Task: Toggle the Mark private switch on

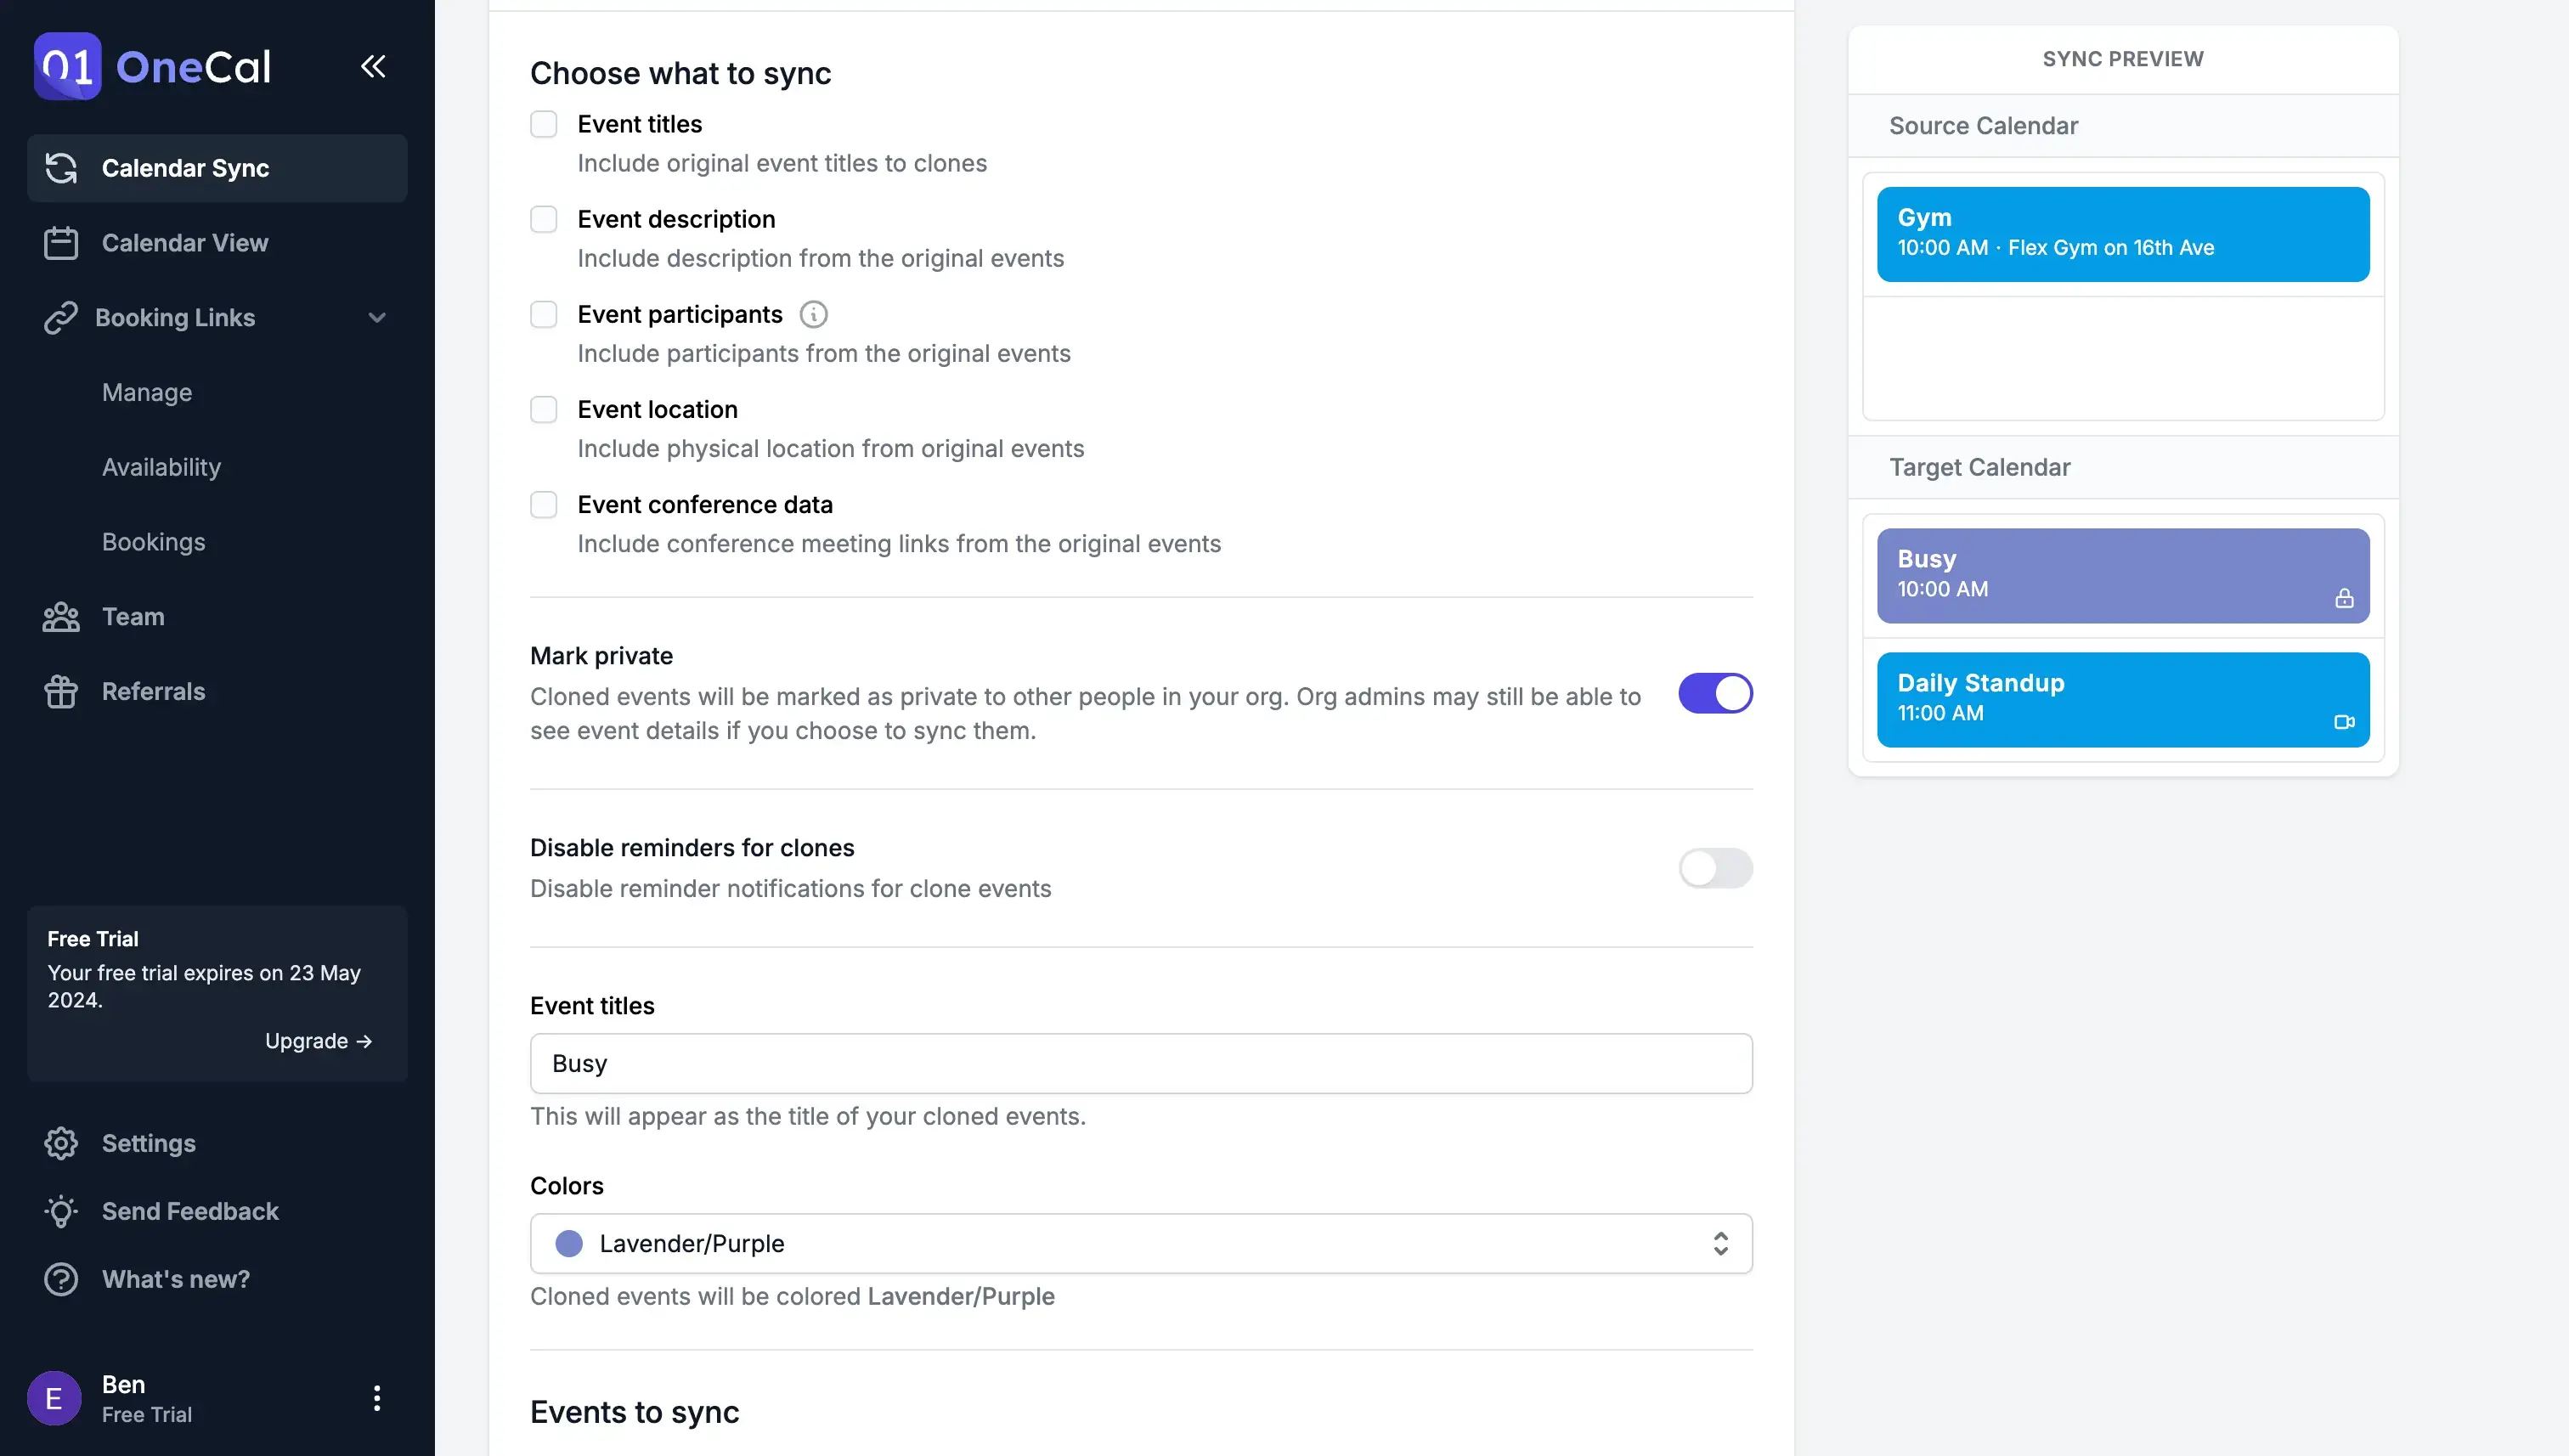Action: click(1715, 693)
